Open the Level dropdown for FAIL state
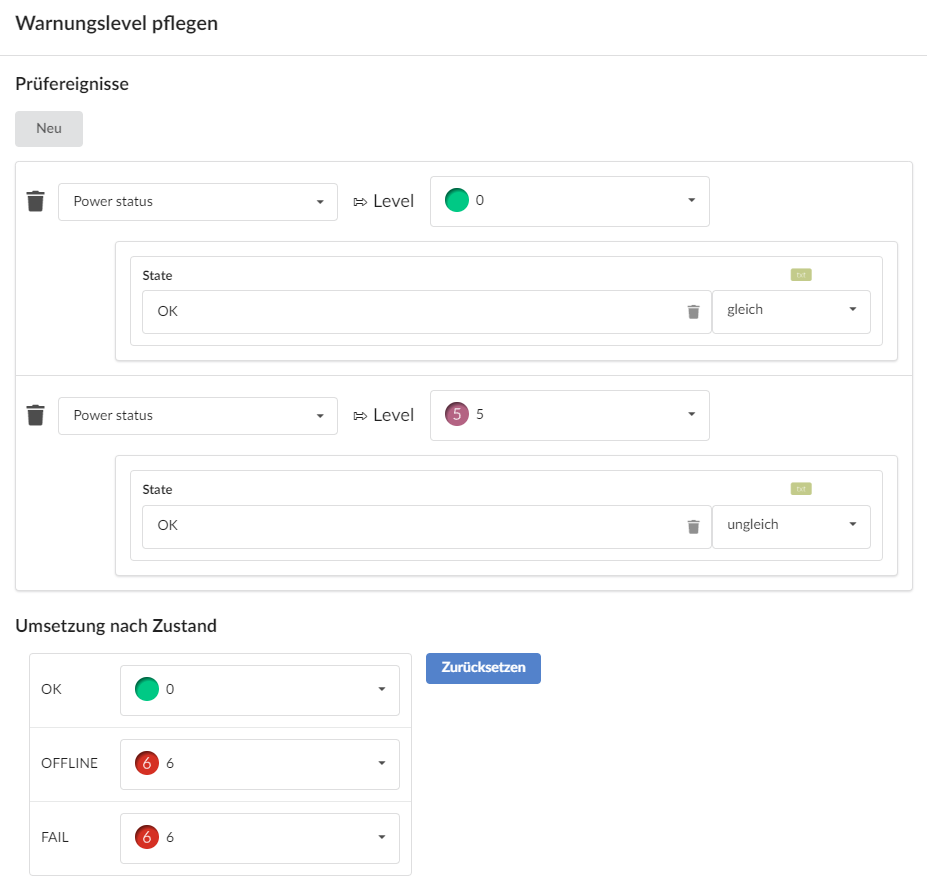Screen dimensions: 927x886 (259, 838)
